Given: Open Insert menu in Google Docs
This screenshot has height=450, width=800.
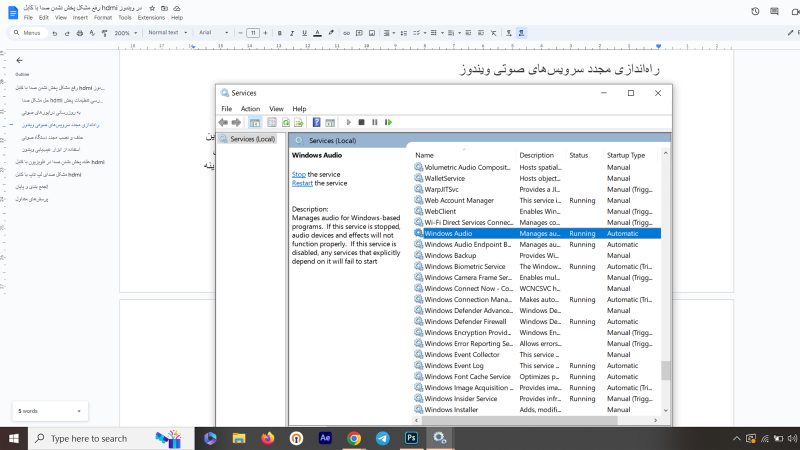Looking at the screenshot, I should click(x=80, y=18).
